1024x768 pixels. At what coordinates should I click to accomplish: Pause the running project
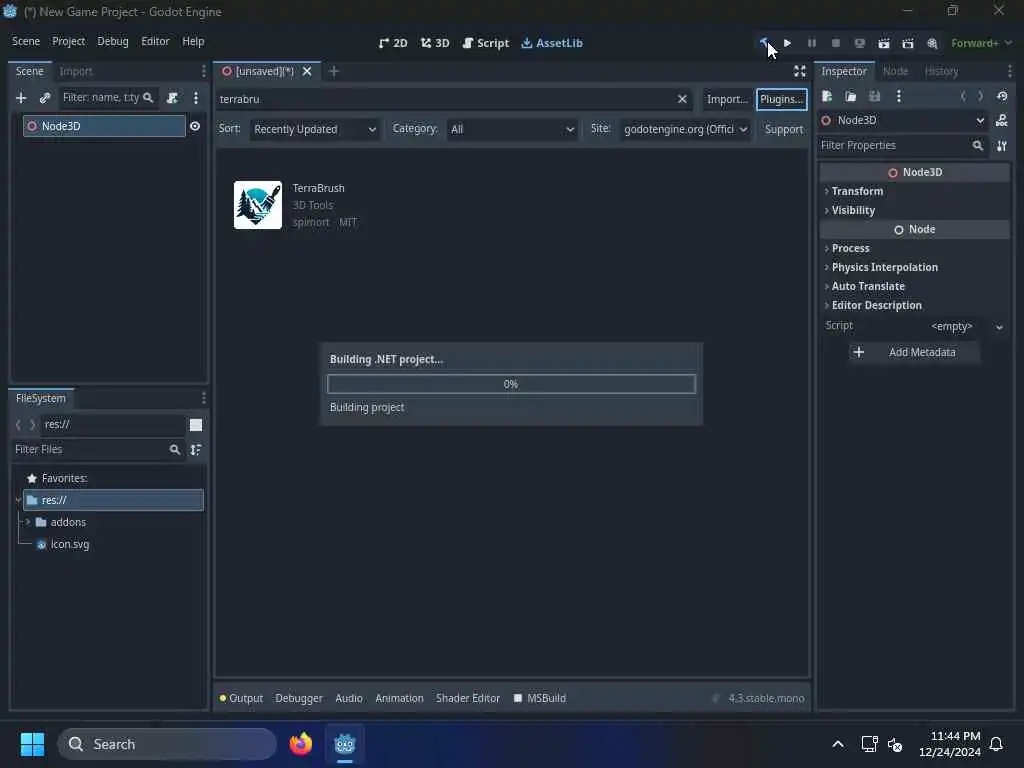(812, 42)
